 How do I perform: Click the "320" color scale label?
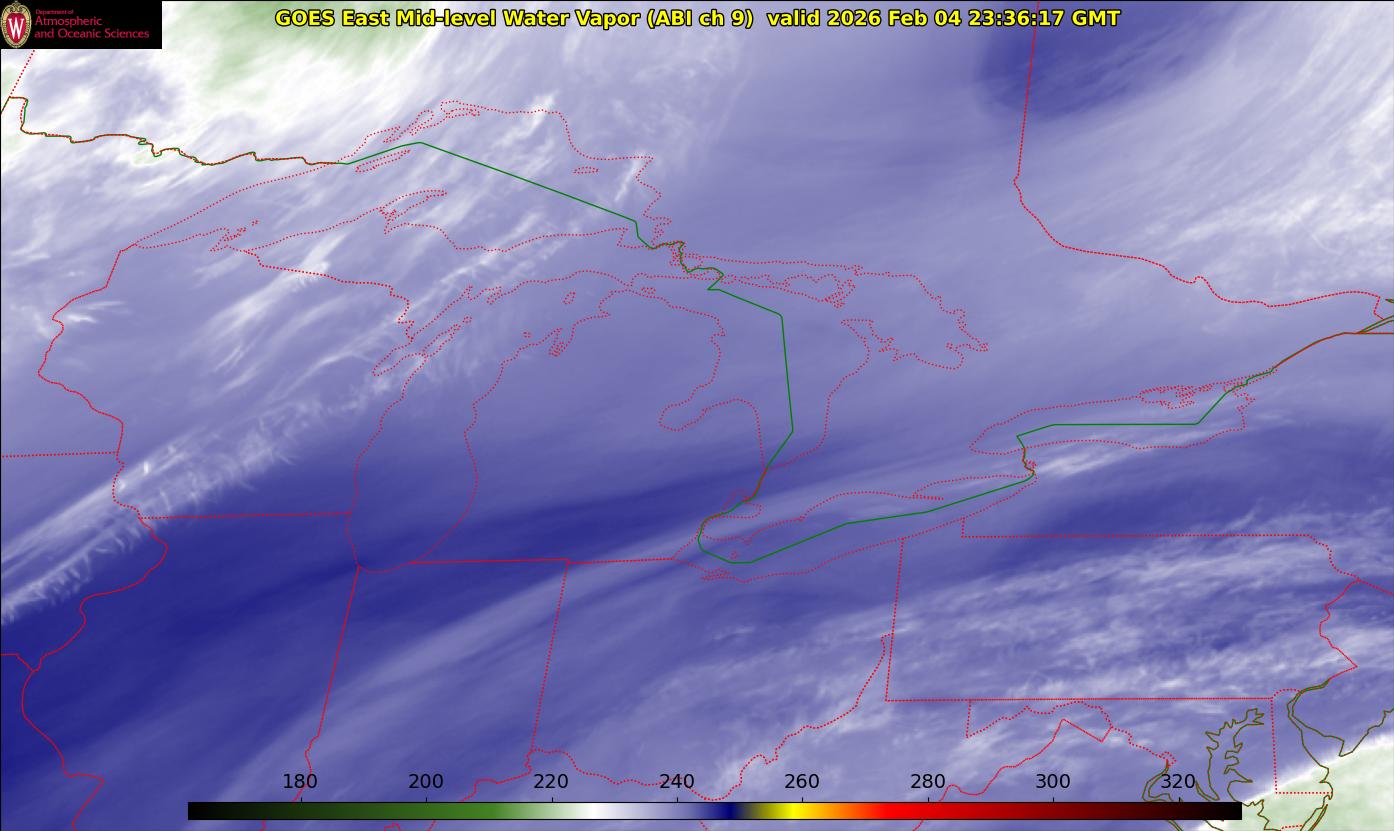point(1179,781)
